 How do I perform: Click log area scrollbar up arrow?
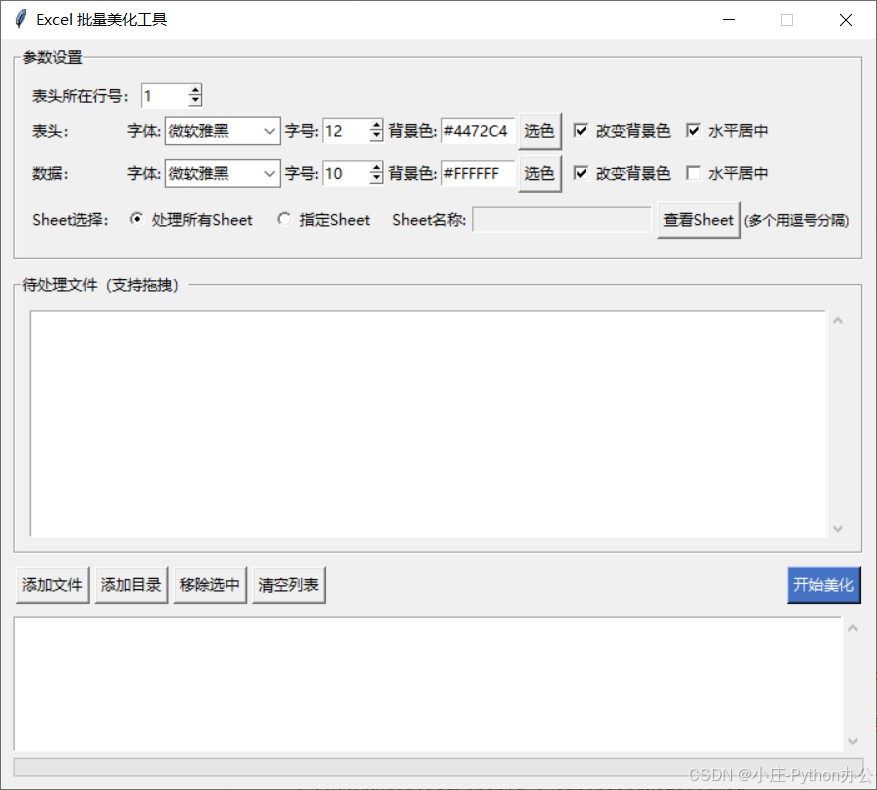point(852,628)
